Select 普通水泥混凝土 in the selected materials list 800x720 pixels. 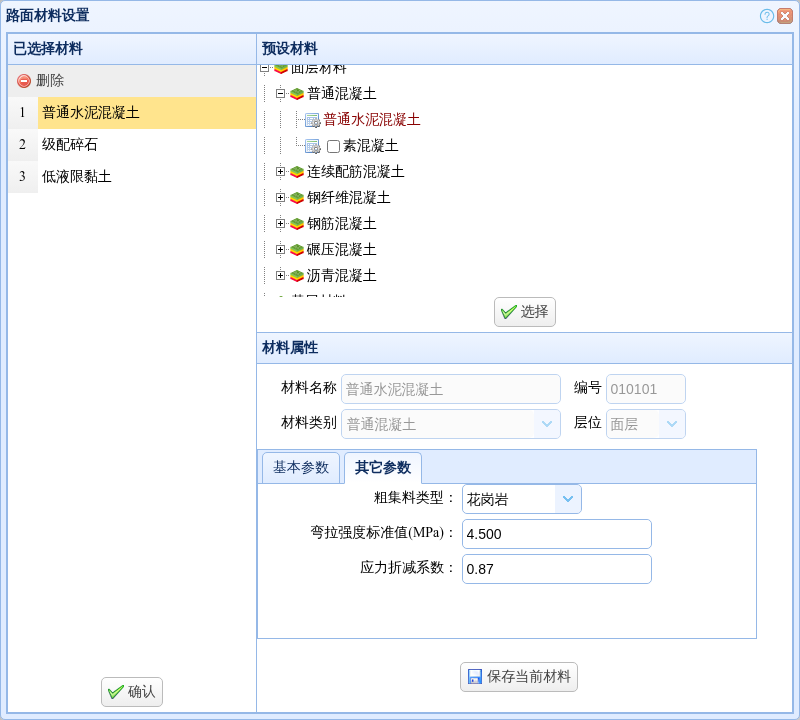pos(132,113)
